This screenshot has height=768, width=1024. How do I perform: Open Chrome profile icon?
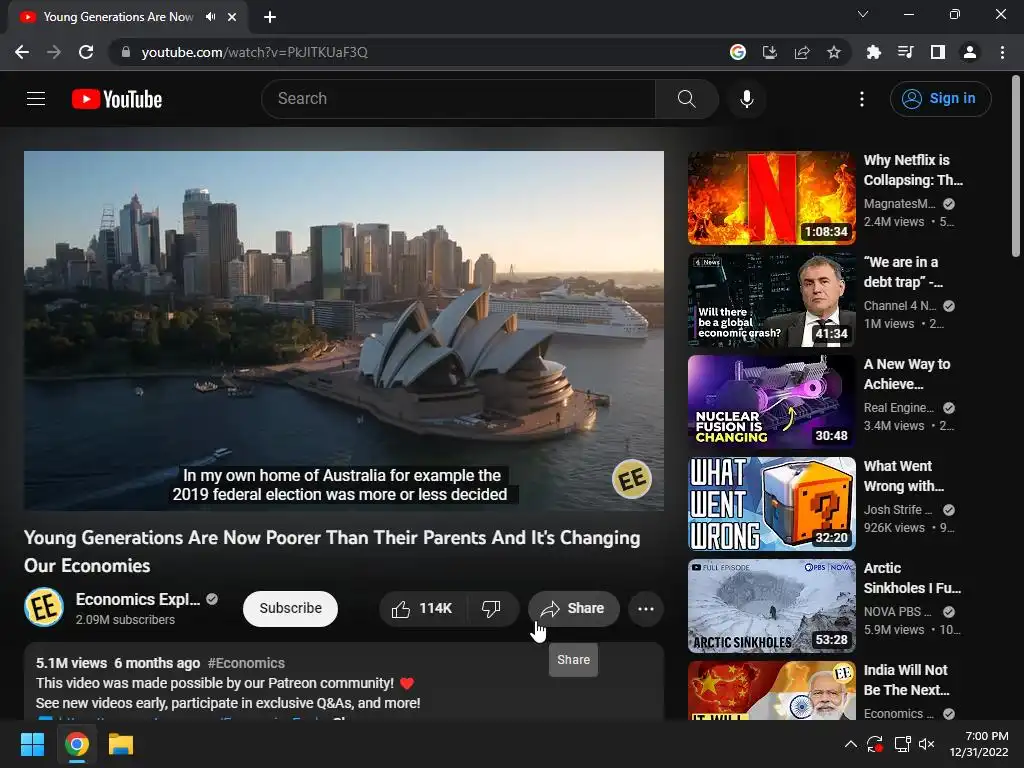click(x=970, y=52)
